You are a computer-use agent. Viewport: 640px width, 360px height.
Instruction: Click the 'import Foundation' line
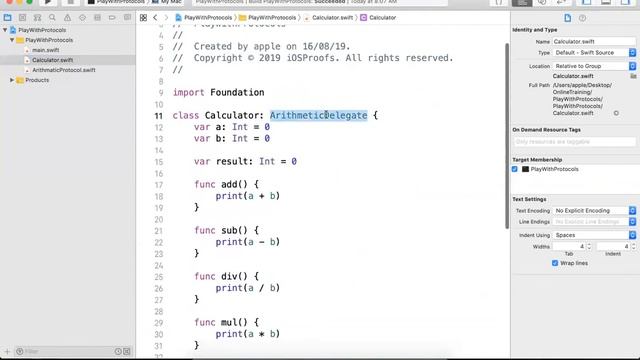(218, 93)
